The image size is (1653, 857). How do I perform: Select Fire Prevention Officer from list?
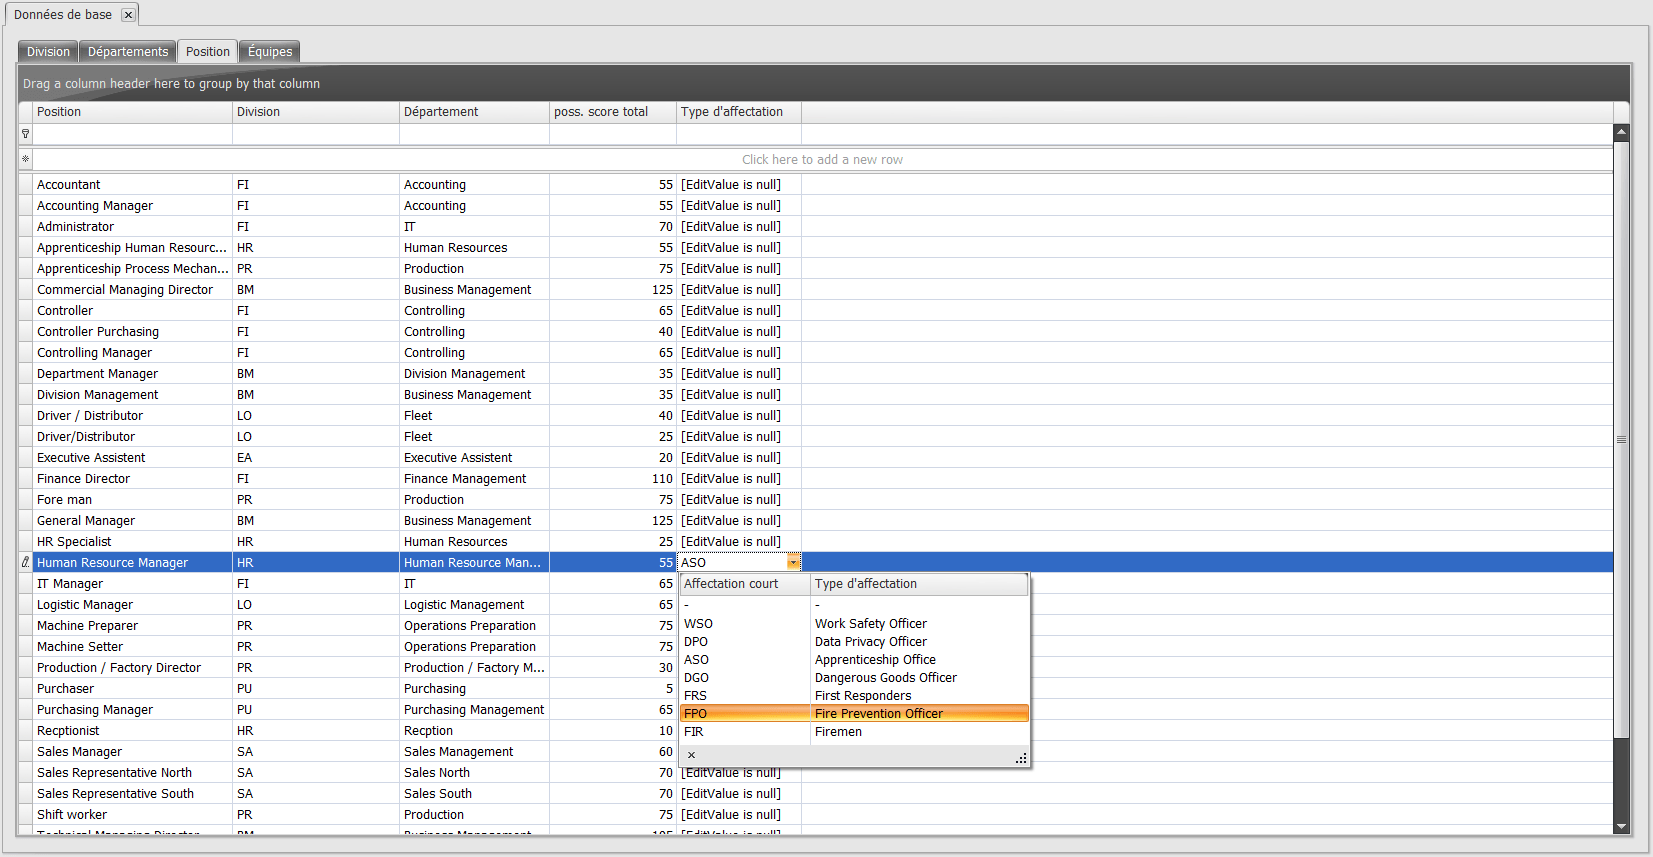click(x=878, y=714)
